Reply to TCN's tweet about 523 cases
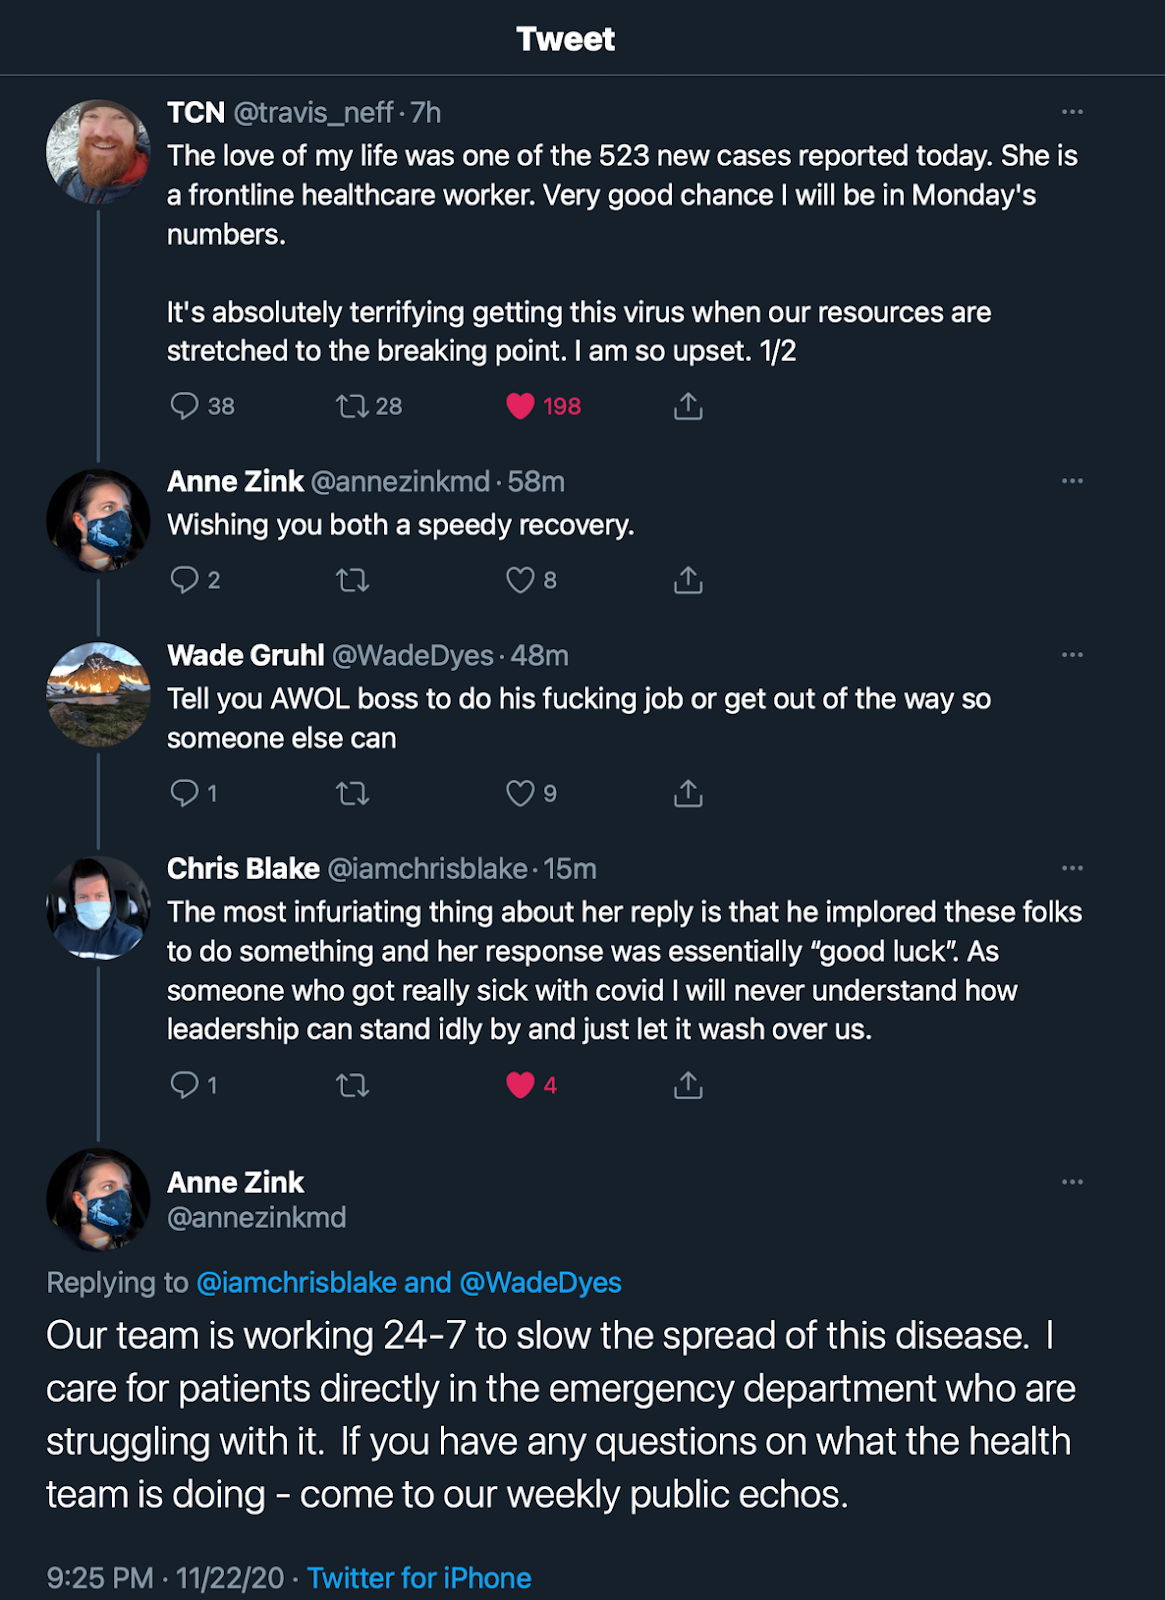This screenshot has height=1600, width=1165. pos(185,406)
